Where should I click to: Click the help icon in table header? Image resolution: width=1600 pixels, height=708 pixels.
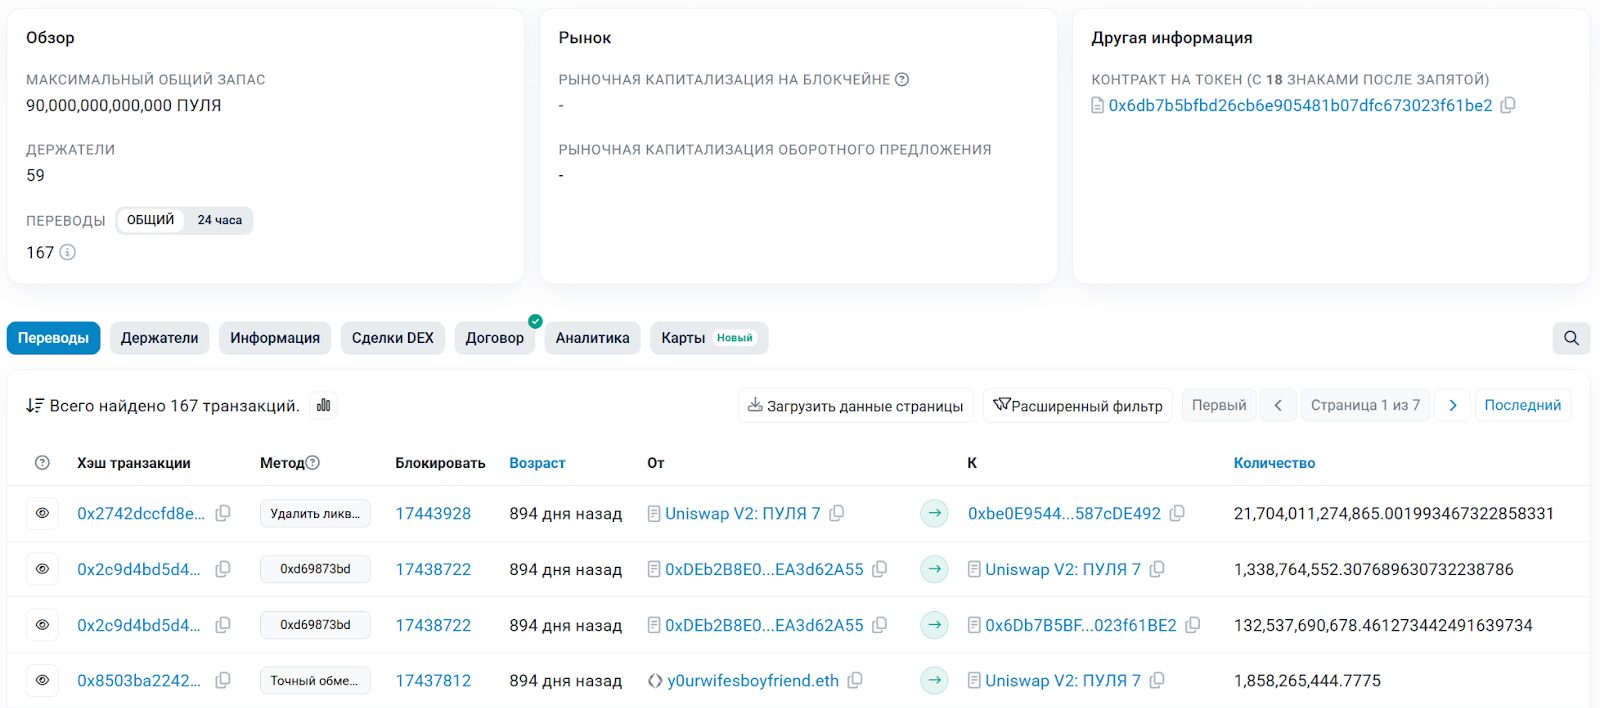(x=42, y=463)
